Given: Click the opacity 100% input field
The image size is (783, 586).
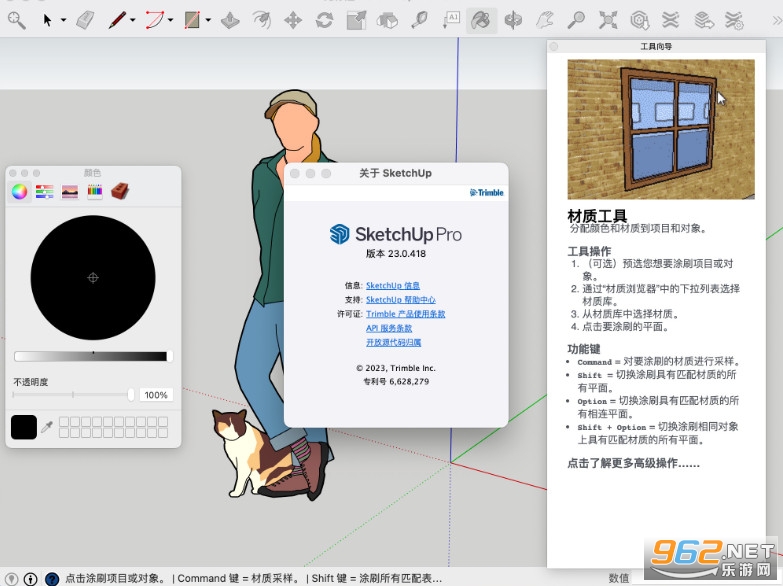Looking at the screenshot, I should point(156,395).
